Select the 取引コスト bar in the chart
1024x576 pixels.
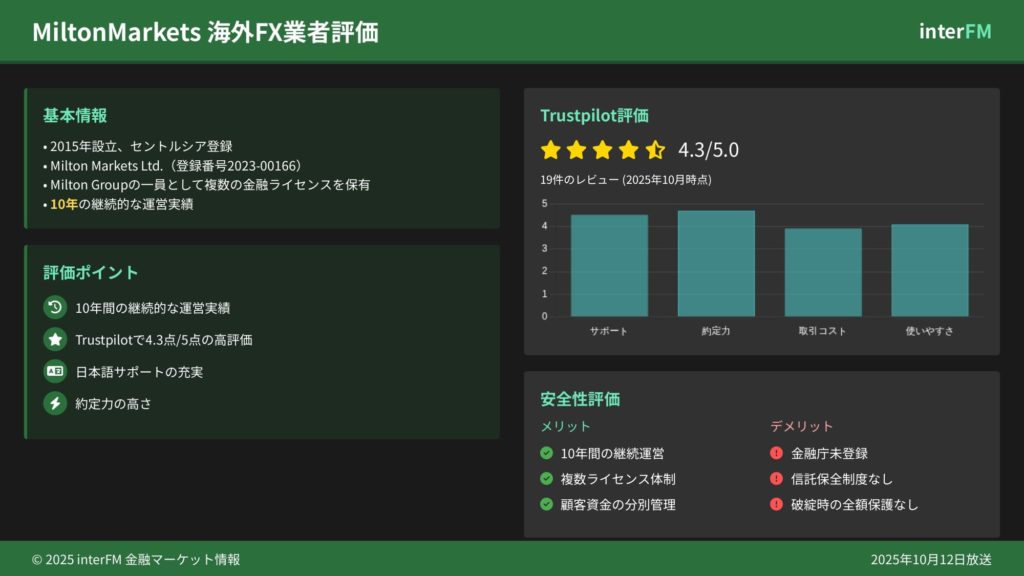823,273
